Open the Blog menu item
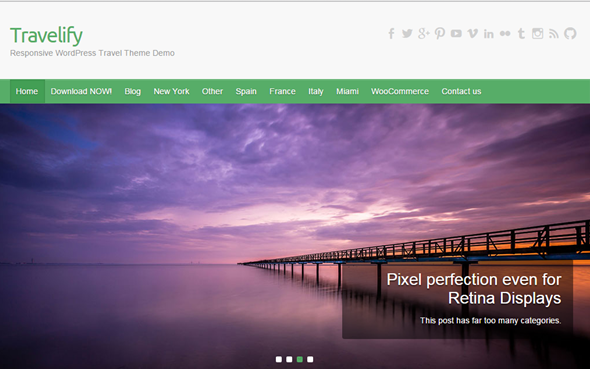This screenshot has width=590, height=369. tap(132, 91)
